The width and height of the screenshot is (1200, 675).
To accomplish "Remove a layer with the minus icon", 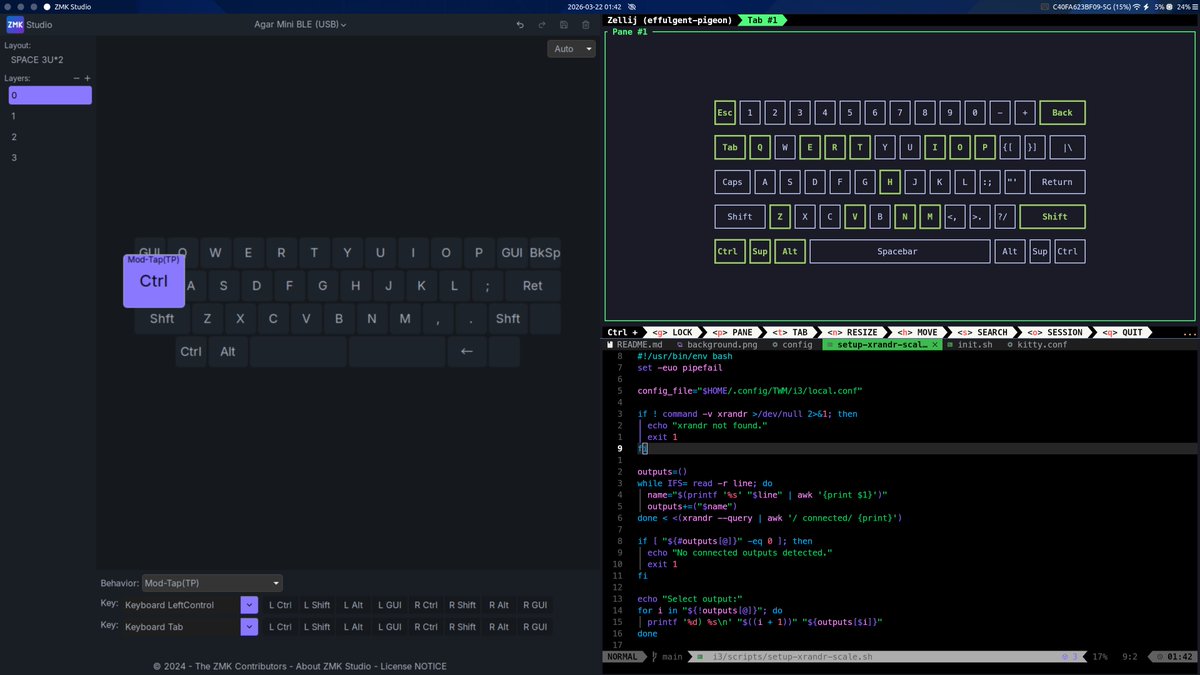I will tap(76, 78).
